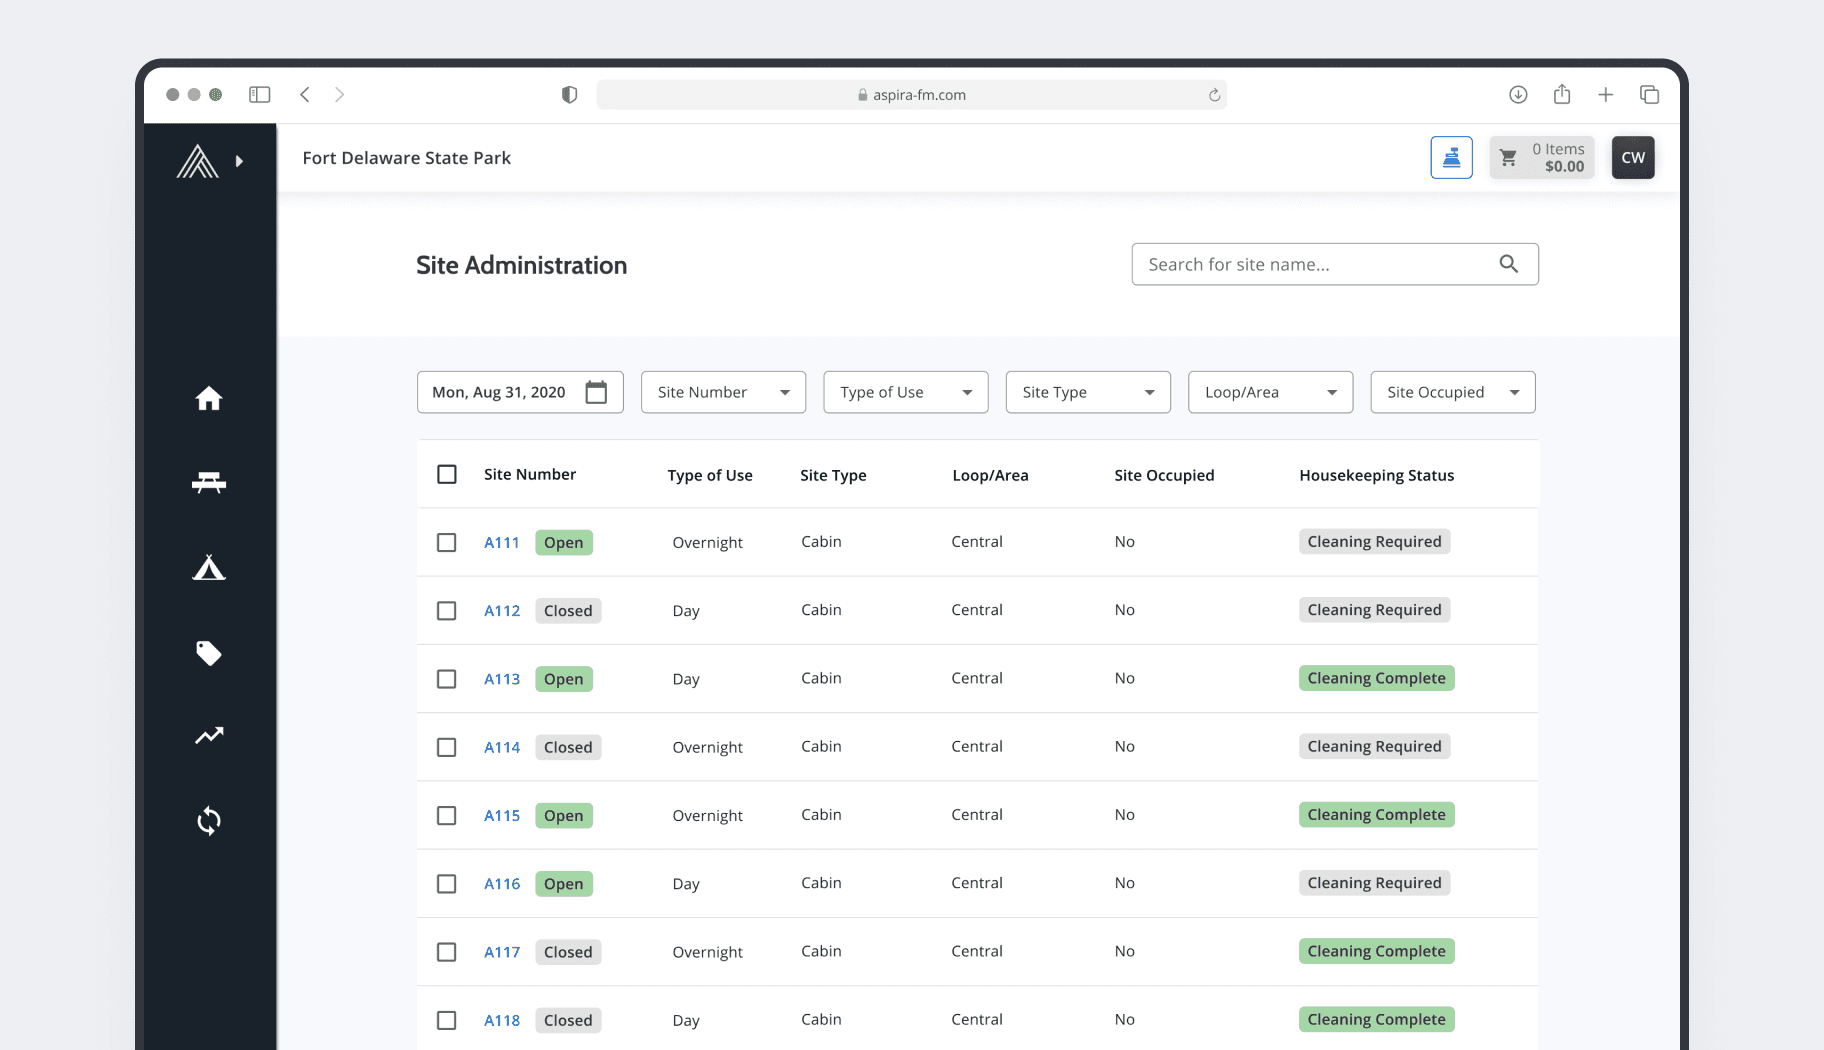Click the blue cash register icon
Screen dimensions: 1824x1050
(x=1451, y=157)
